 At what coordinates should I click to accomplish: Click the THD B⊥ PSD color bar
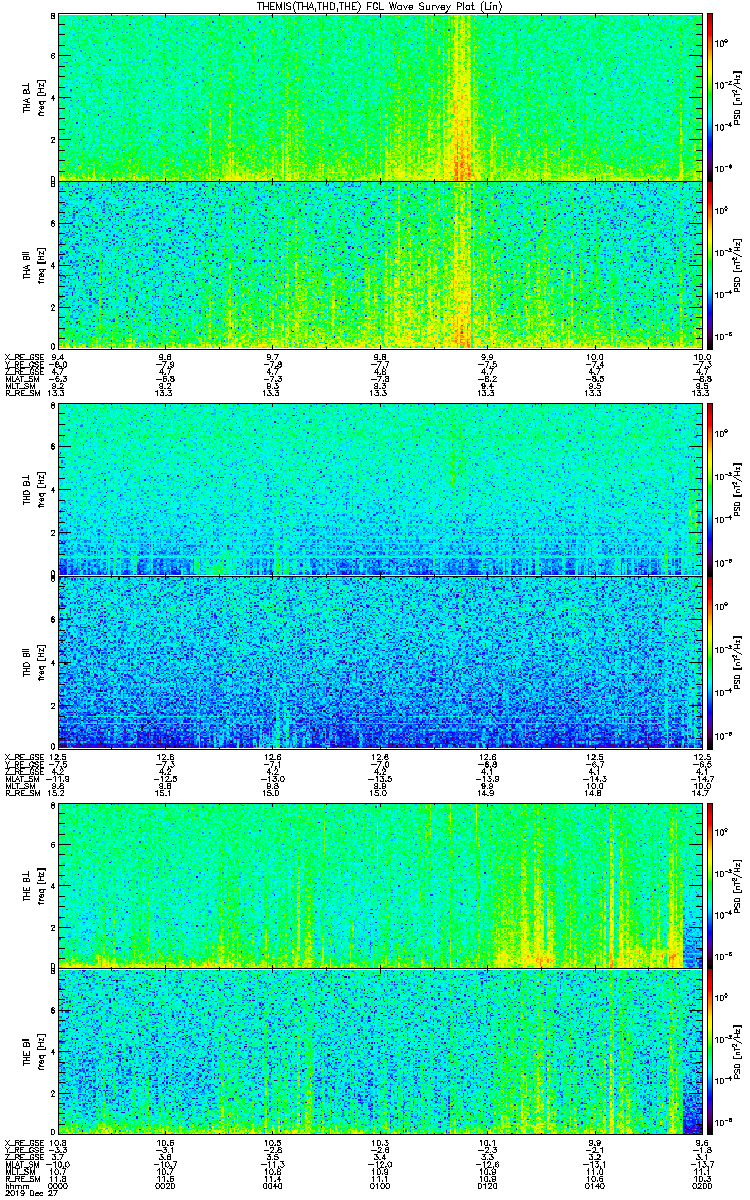(x=710, y=489)
